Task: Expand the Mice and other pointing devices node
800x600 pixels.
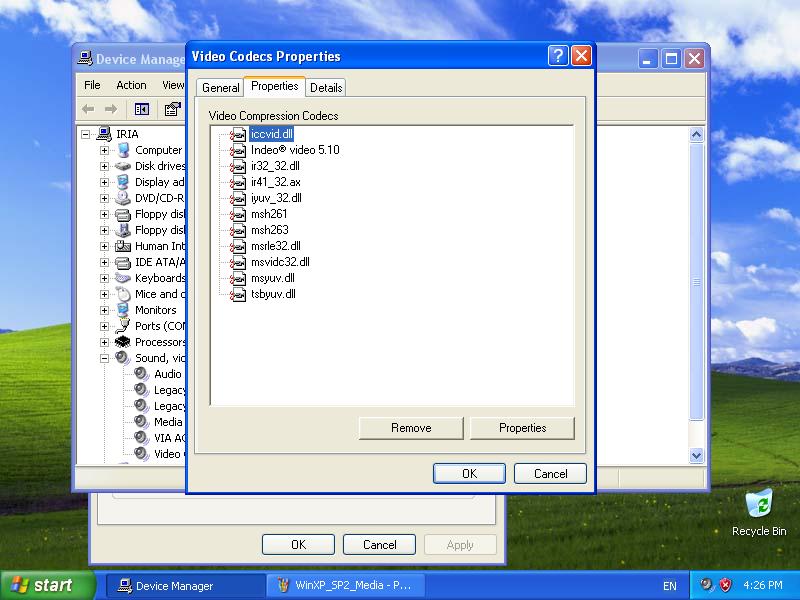Action: [x=105, y=294]
